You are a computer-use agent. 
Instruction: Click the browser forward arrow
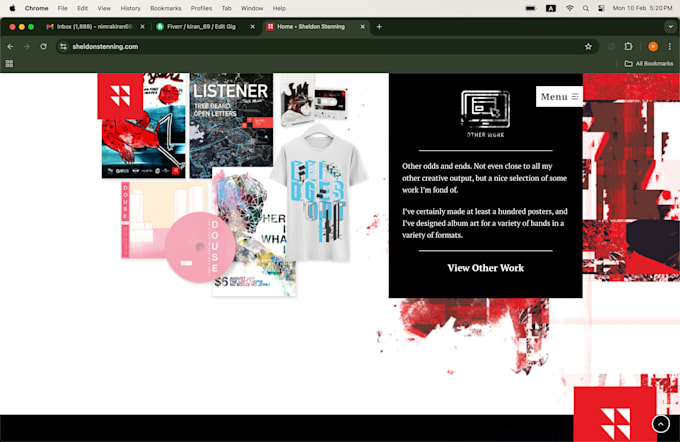tap(27, 46)
